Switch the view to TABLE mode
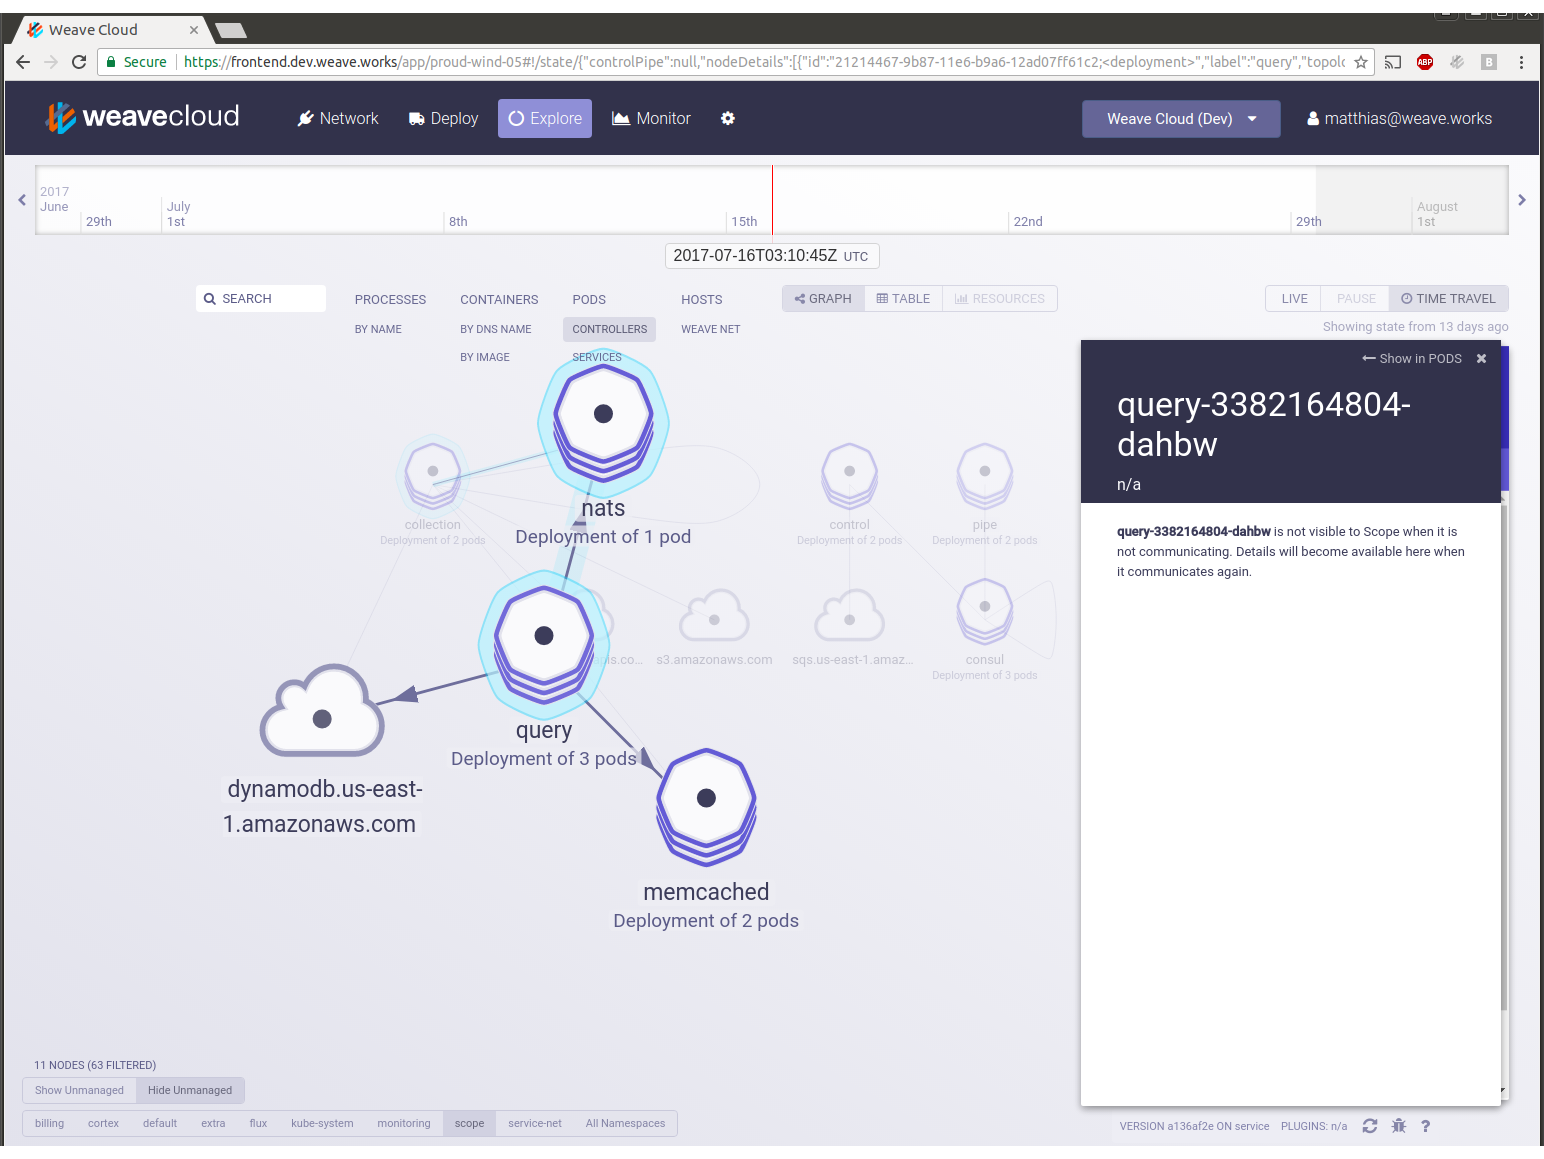1544x1159 pixels. point(902,298)
